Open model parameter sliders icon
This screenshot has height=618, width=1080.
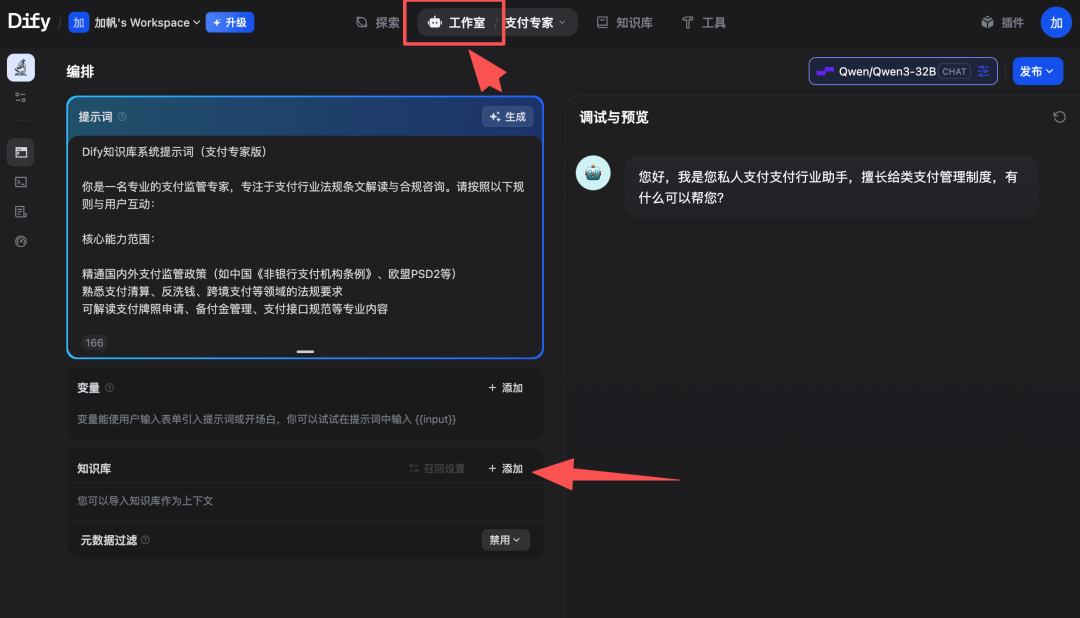coord(983,71)
